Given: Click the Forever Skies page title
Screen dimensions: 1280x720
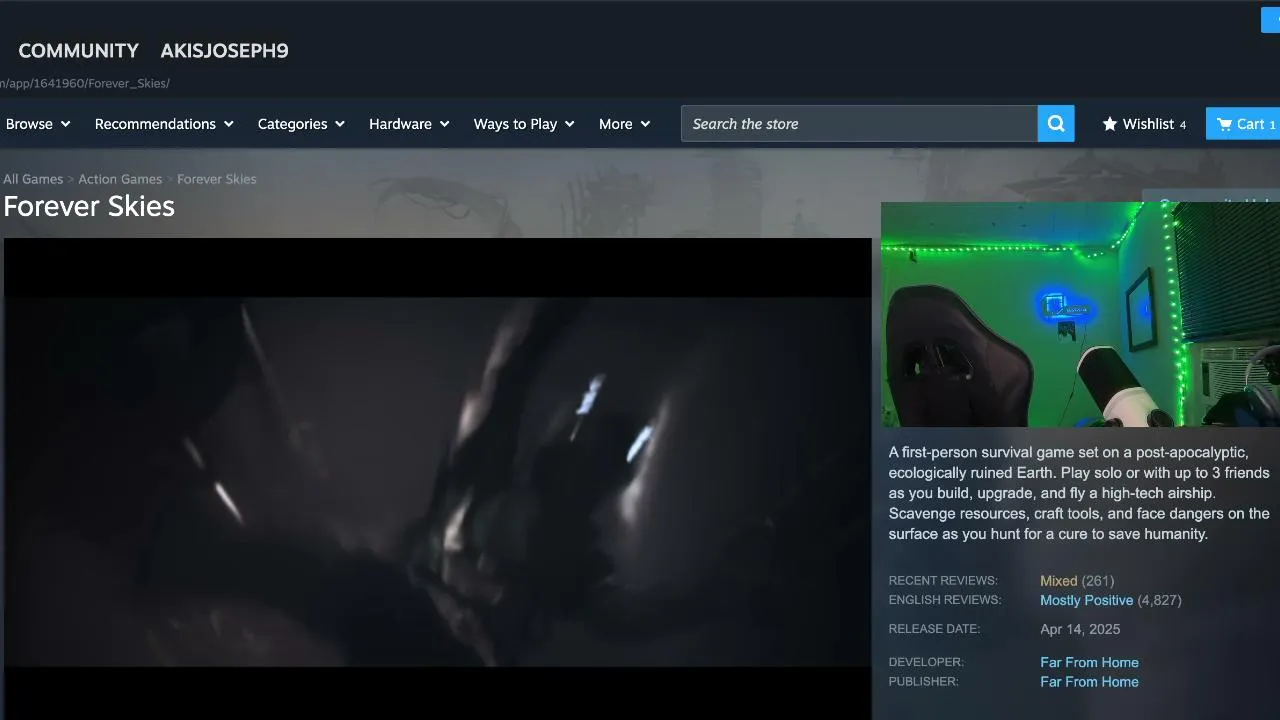Looking at the screenshot, I should point(89,206).
